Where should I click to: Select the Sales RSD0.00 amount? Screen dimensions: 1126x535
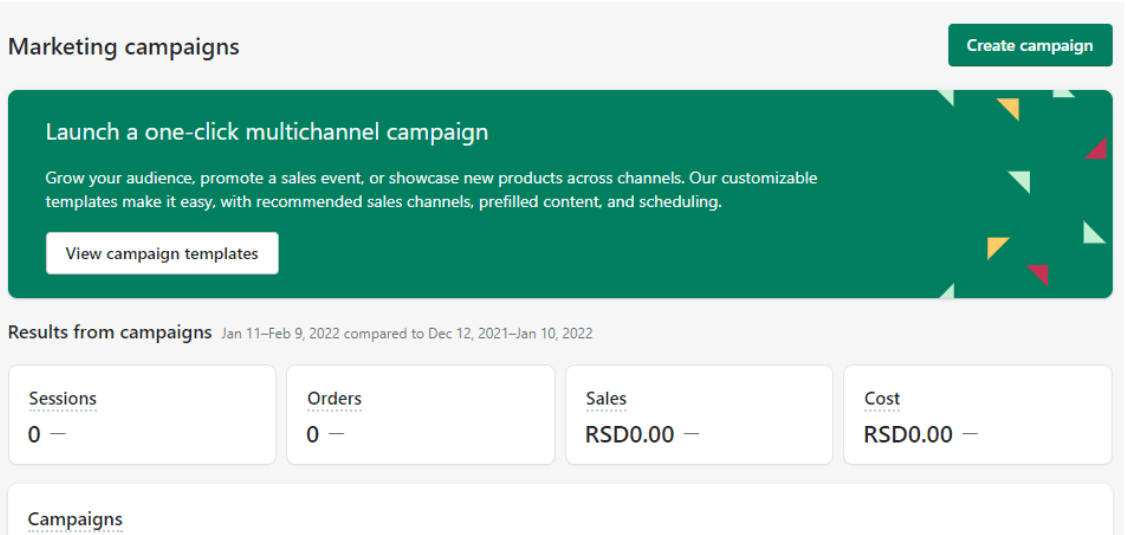pos(629,435)
